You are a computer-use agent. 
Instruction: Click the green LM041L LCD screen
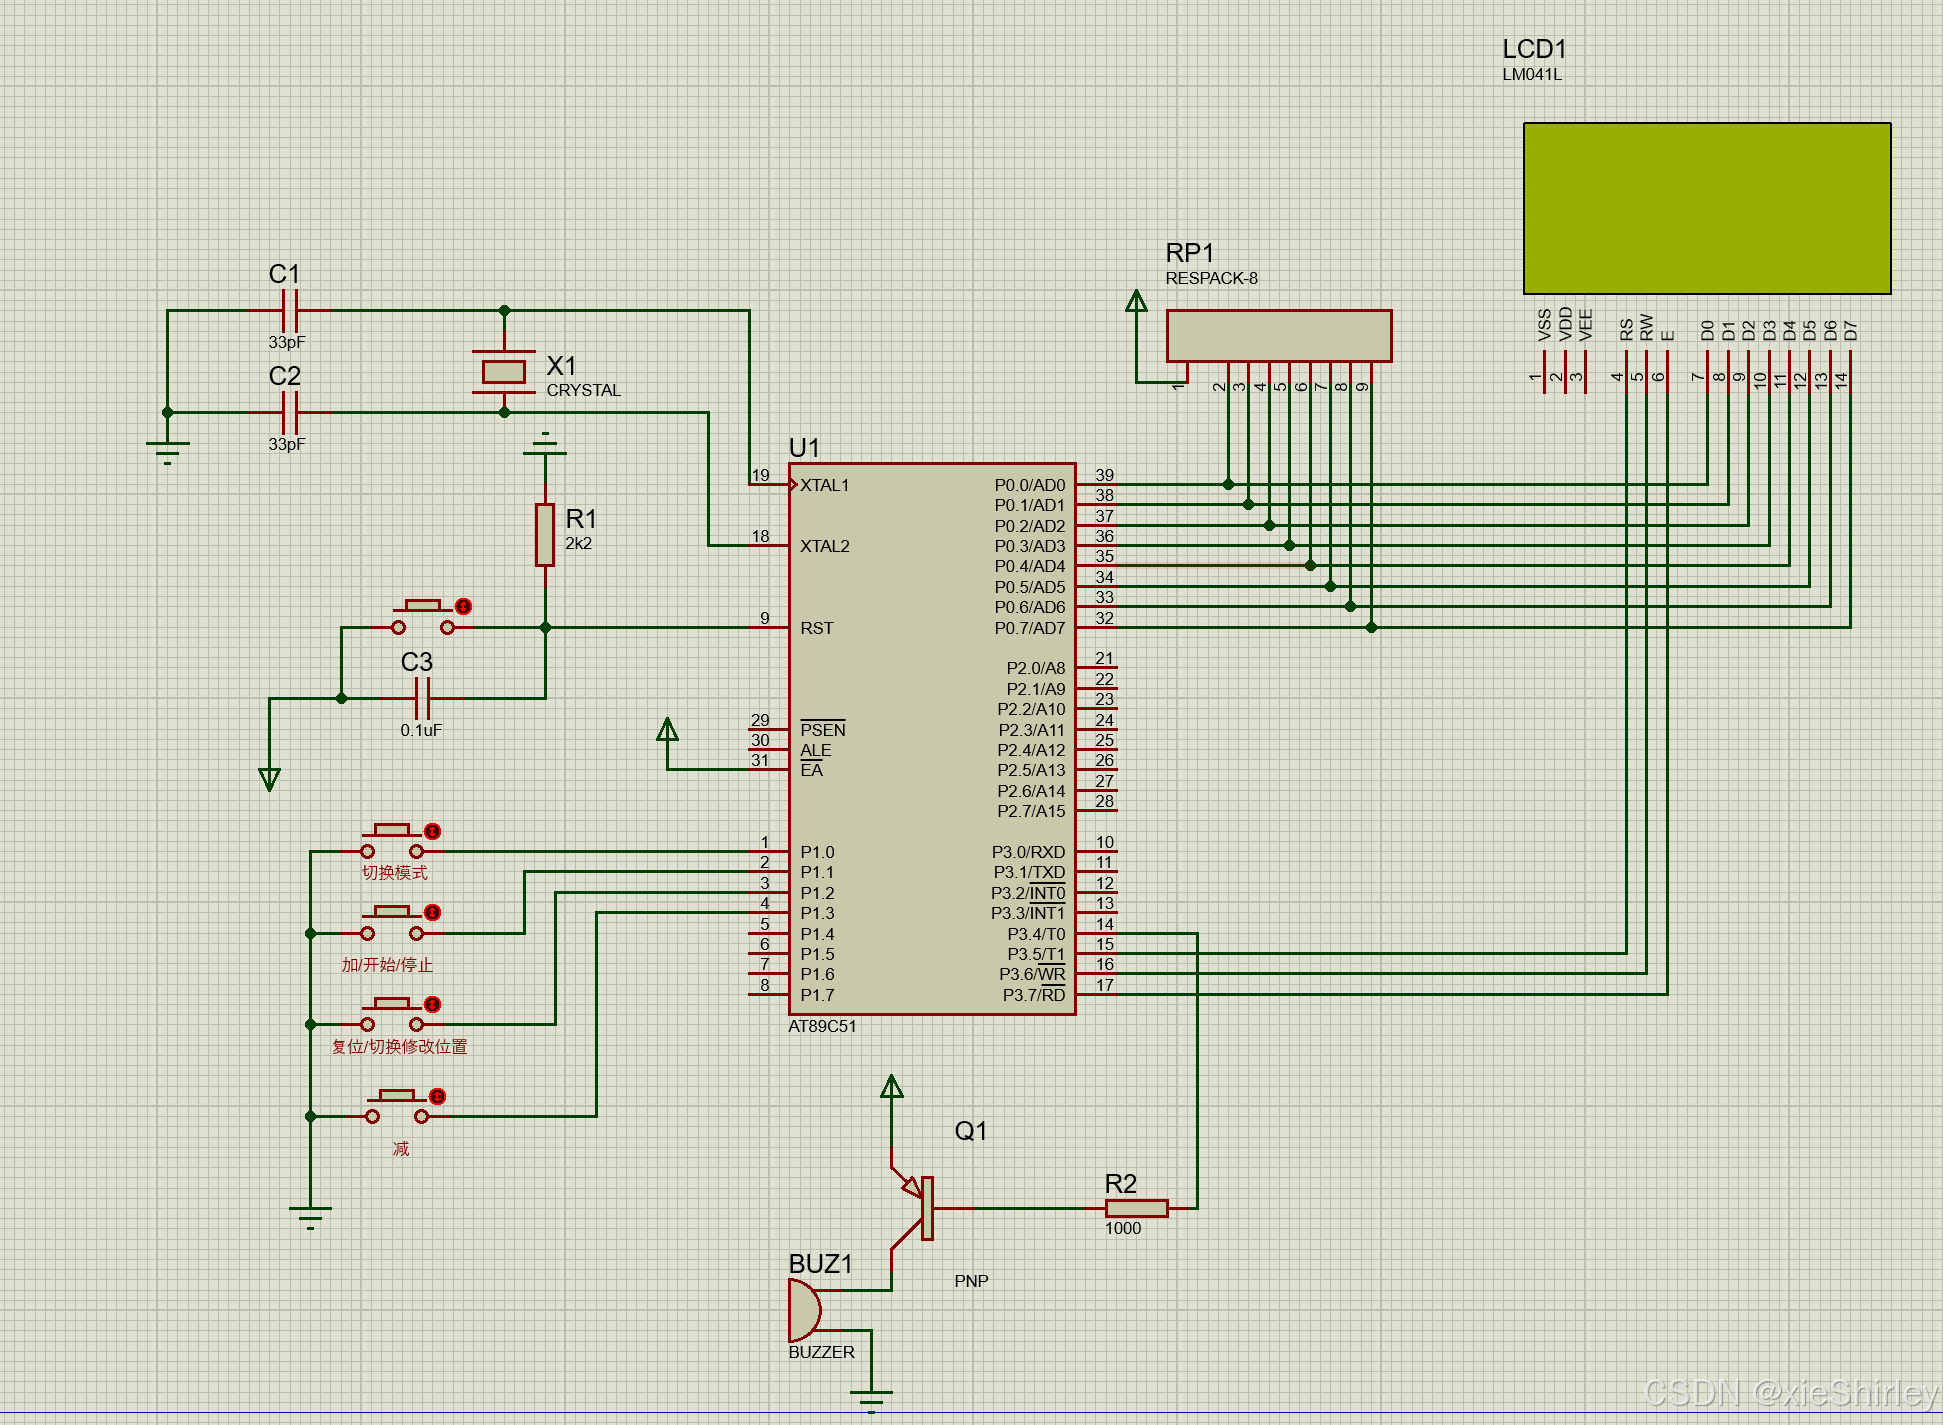(1706, 208)
